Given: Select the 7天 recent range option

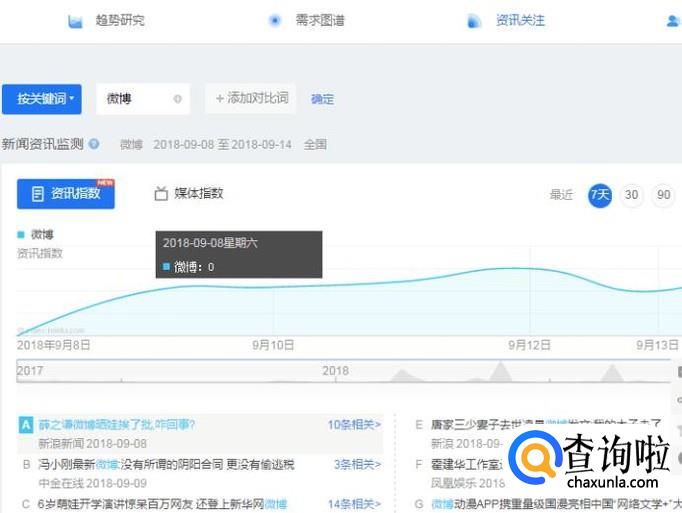Looking at the screenshot, I should [x=600, y=195].
